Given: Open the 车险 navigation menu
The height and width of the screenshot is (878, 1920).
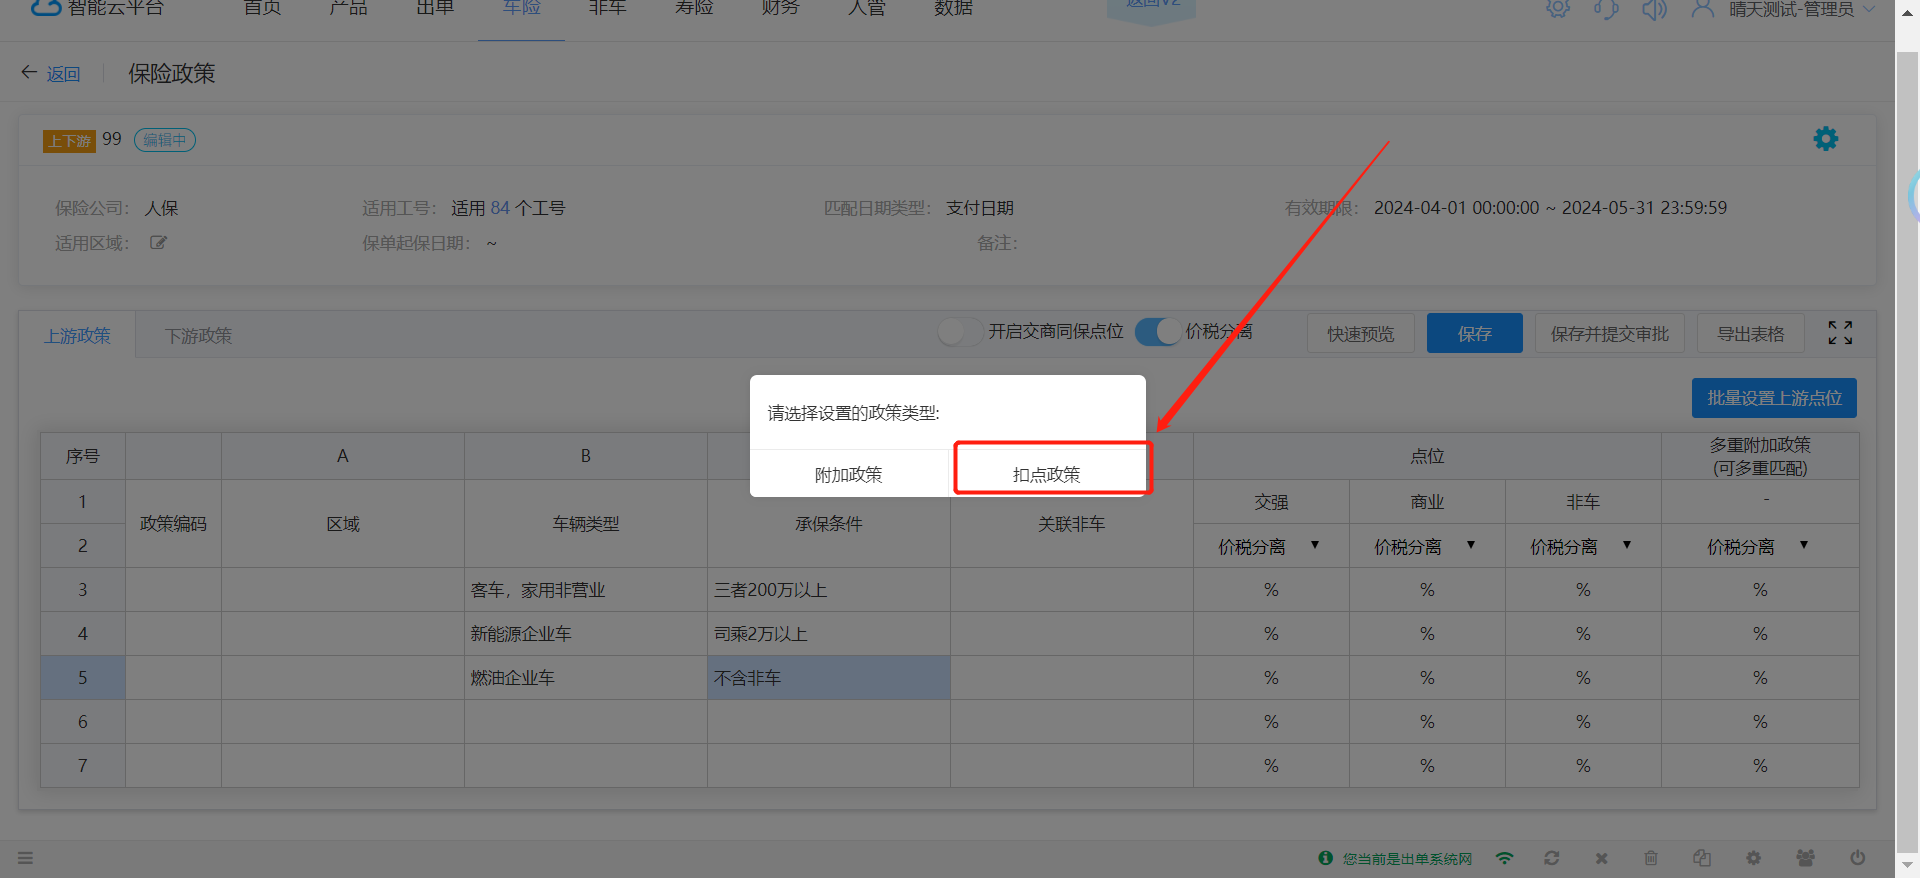Looking at the screenshot, I should [521, 8].
